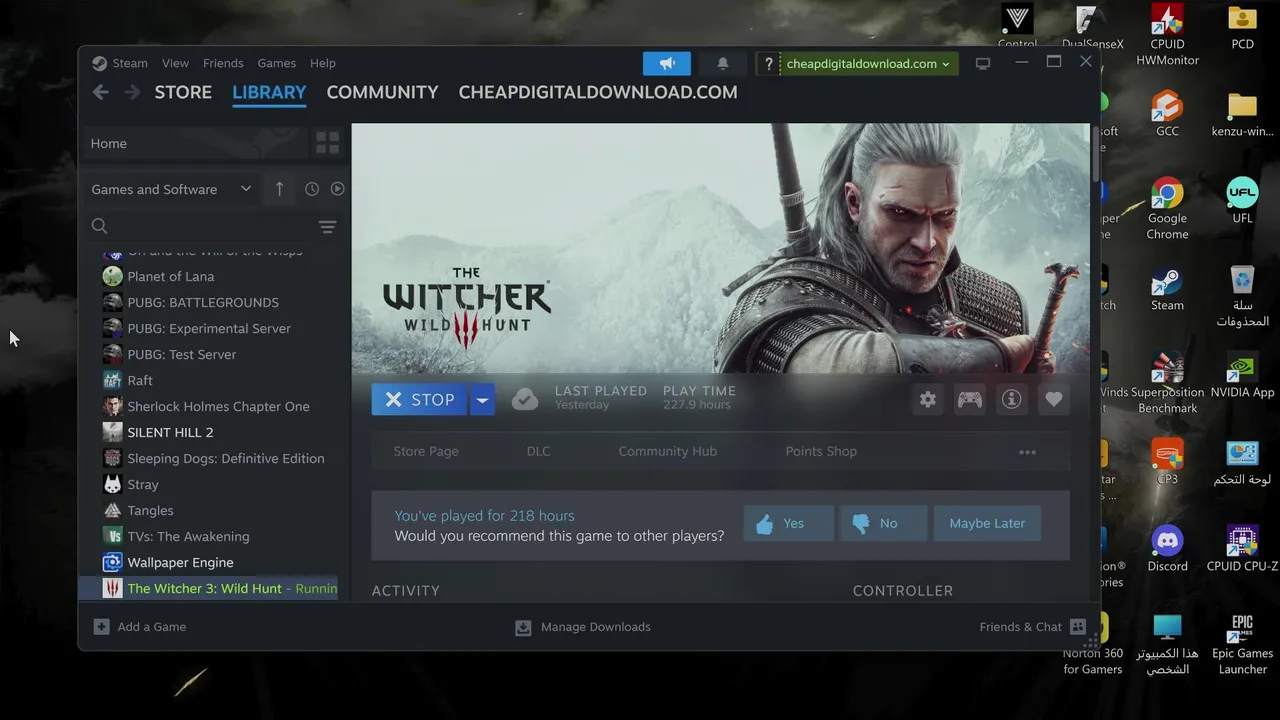Open library filter options icon
1280x720 pixels.
[x=327, y=227]
